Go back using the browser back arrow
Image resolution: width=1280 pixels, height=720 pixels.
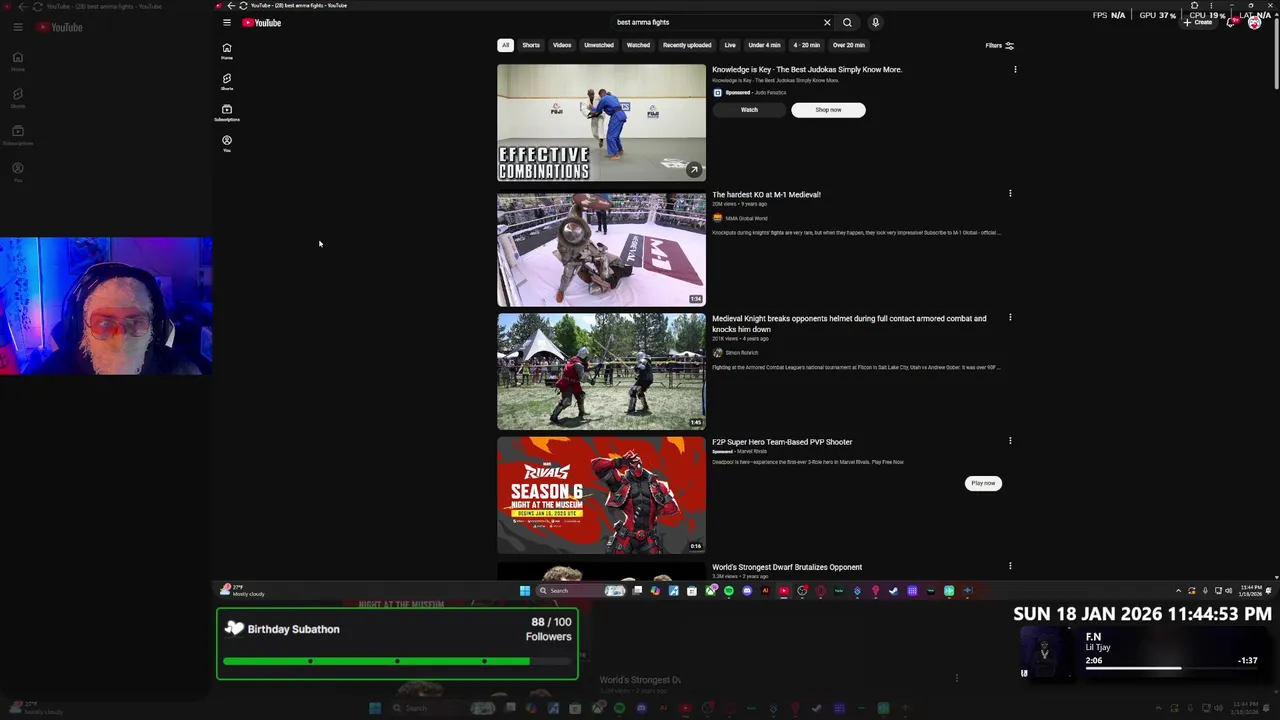[231, 5]
